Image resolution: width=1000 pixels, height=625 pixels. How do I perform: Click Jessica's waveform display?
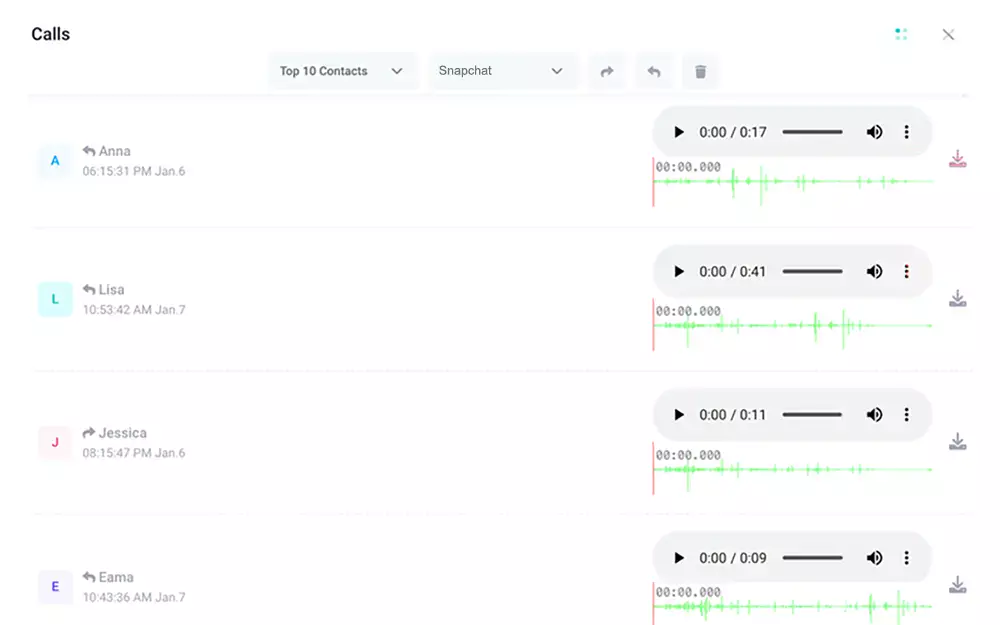pos(790,470)
